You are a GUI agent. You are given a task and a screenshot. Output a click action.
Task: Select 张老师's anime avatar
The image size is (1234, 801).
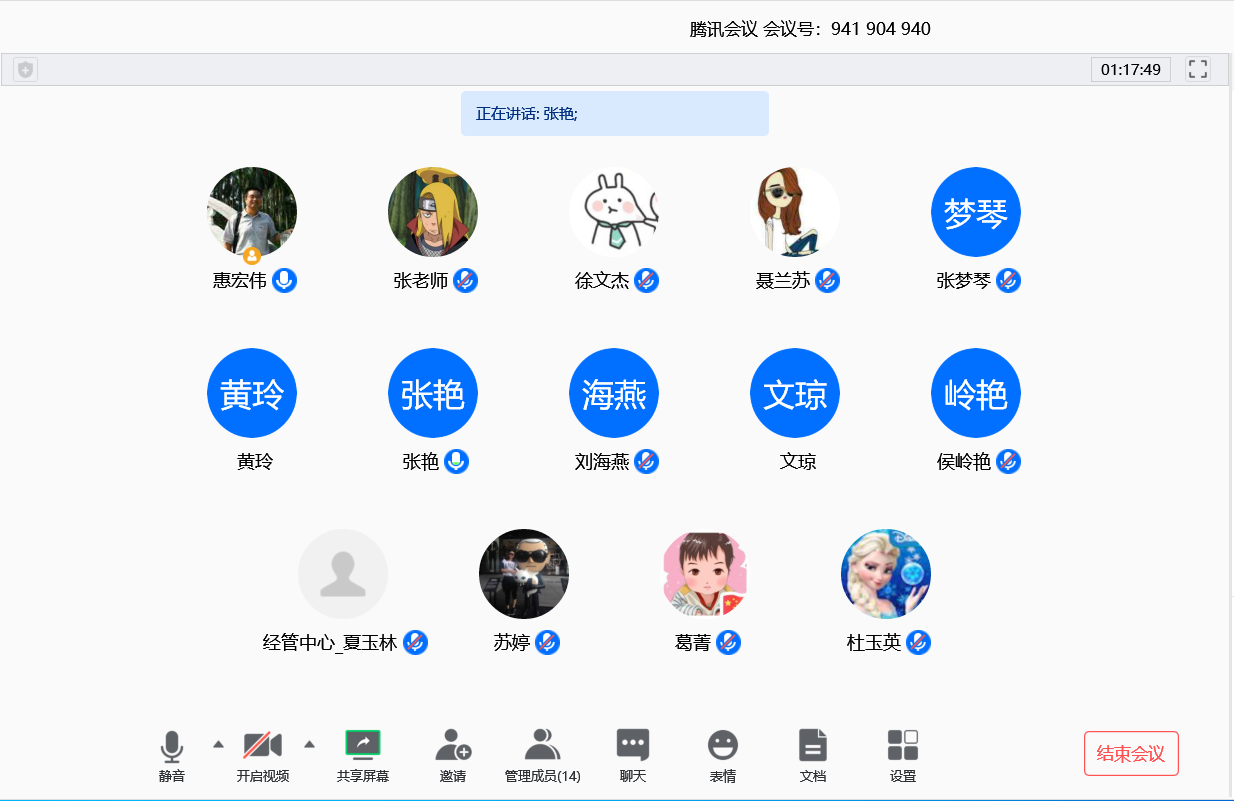pos(433,212)
